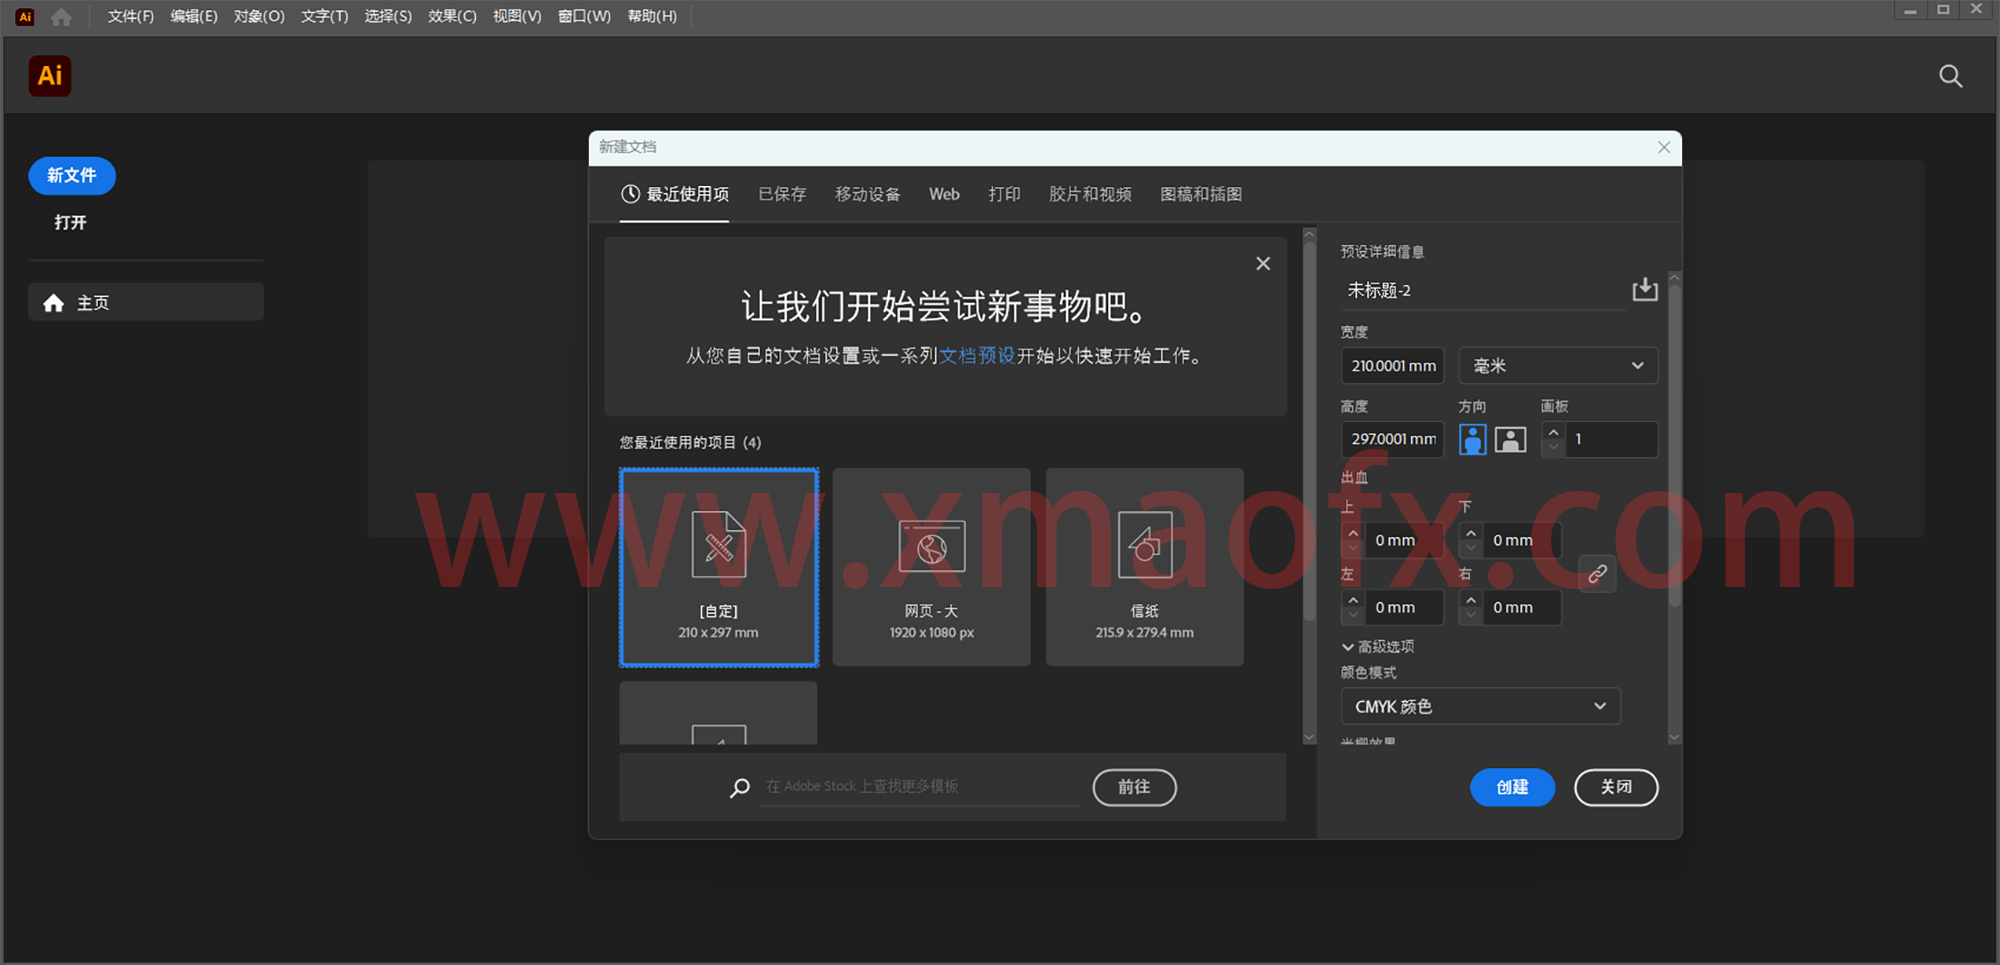The width and height of the screenshot is (2000, 965).
Task: Open the CMYK 颜色 color mode dropdown
Action: click(x=1480, y=706)
